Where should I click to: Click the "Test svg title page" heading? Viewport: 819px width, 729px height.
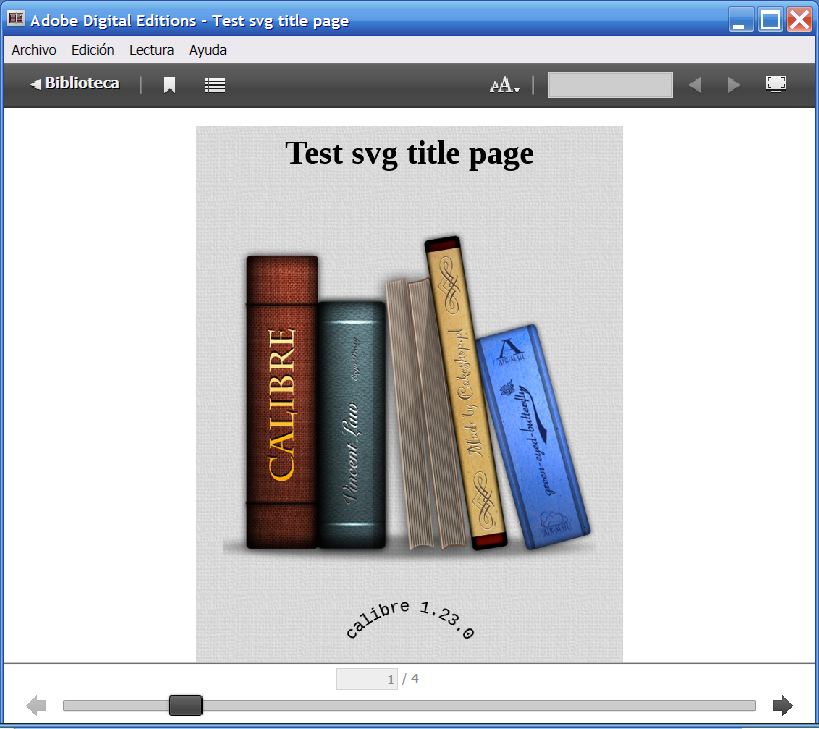410,154
